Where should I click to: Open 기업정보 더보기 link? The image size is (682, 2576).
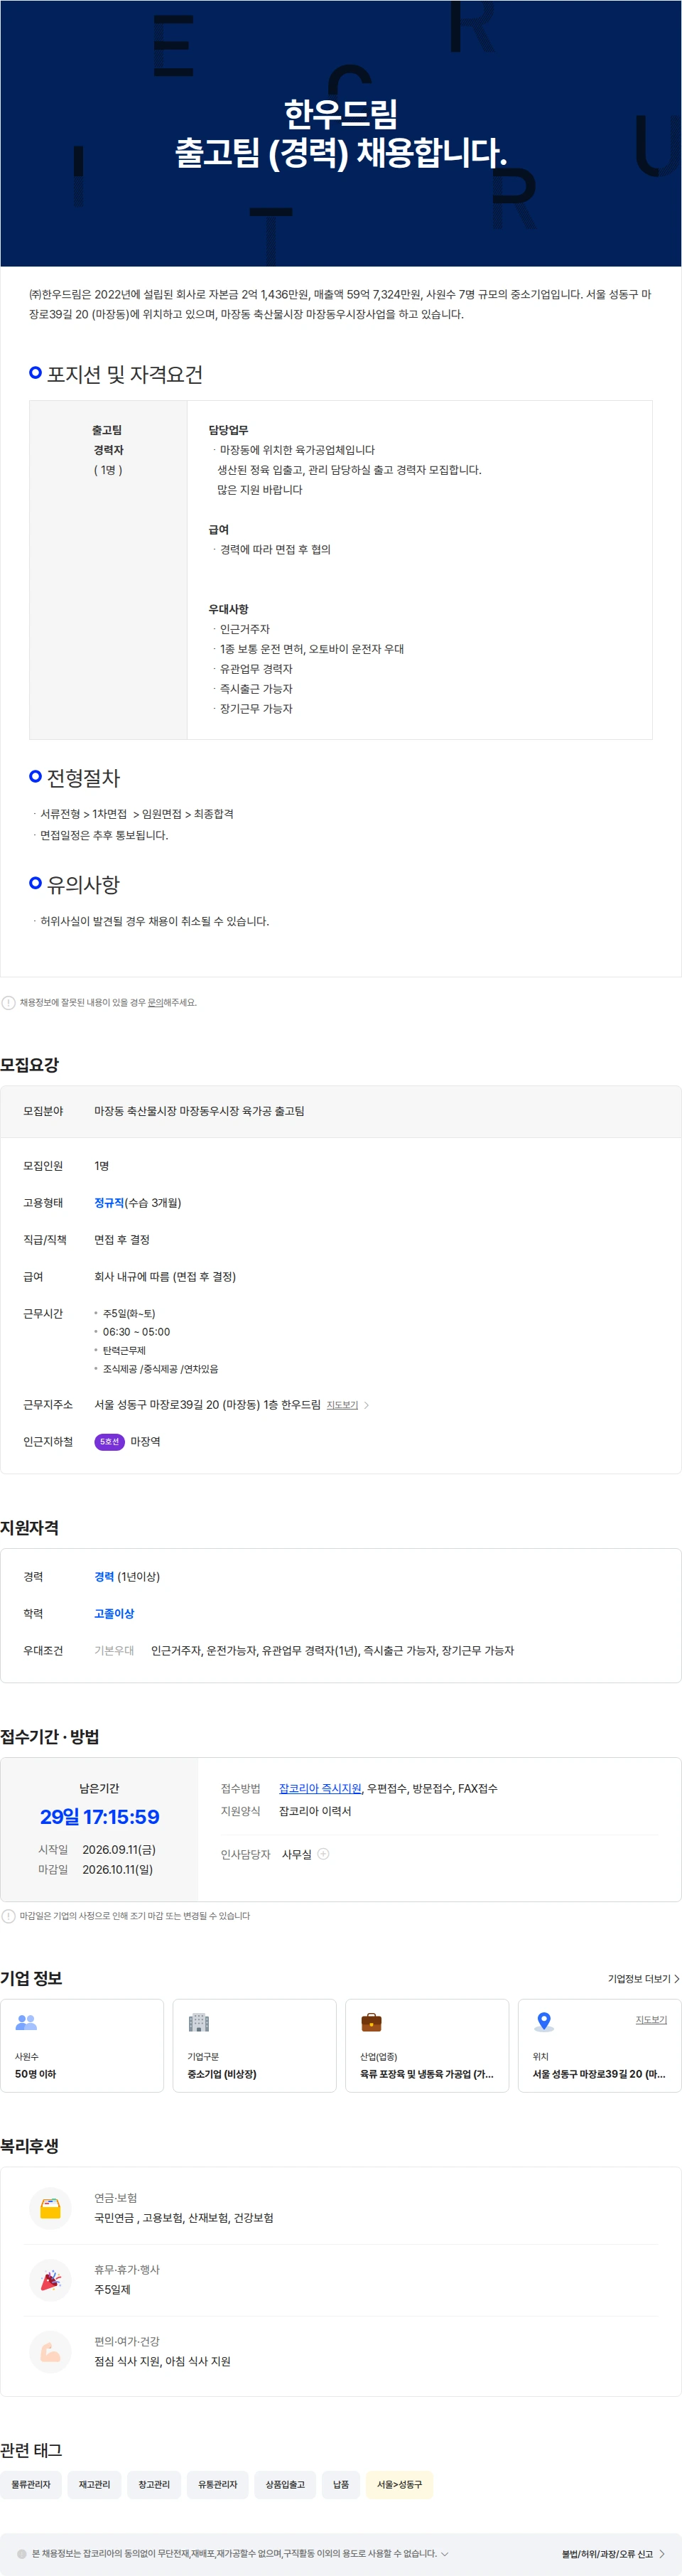(x=643, y=1979)
